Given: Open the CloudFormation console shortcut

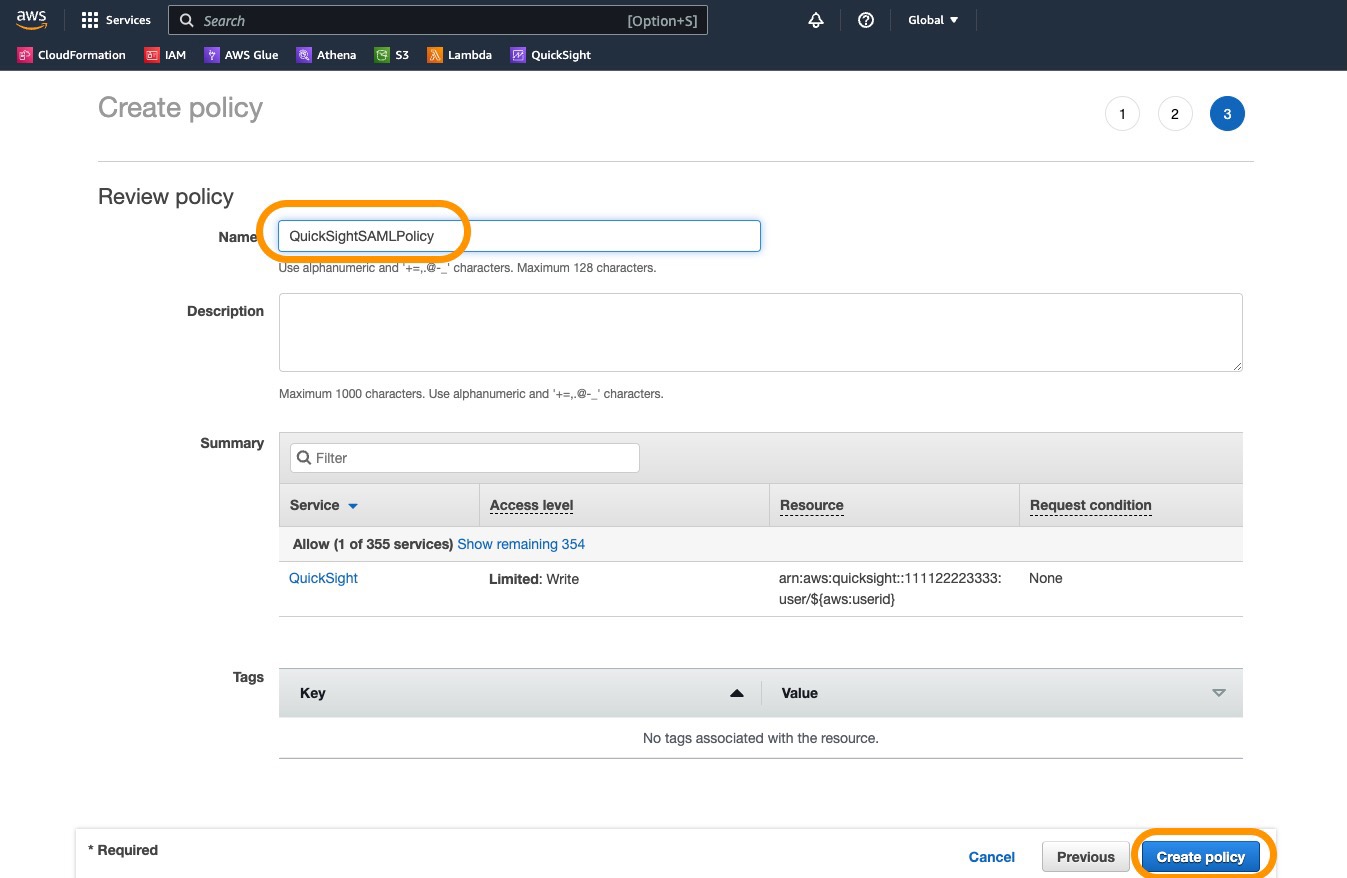Looking at the screenshot, I should click(x=70, y=55).
